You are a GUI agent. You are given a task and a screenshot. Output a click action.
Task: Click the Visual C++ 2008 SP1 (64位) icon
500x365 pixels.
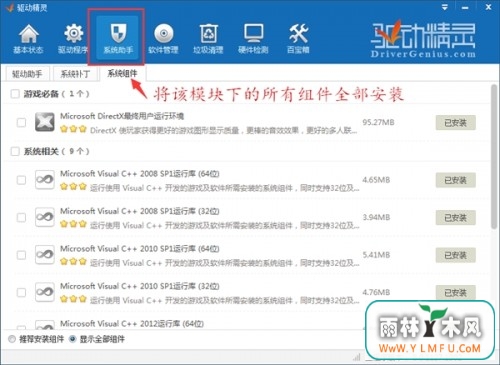coord(45,180)
